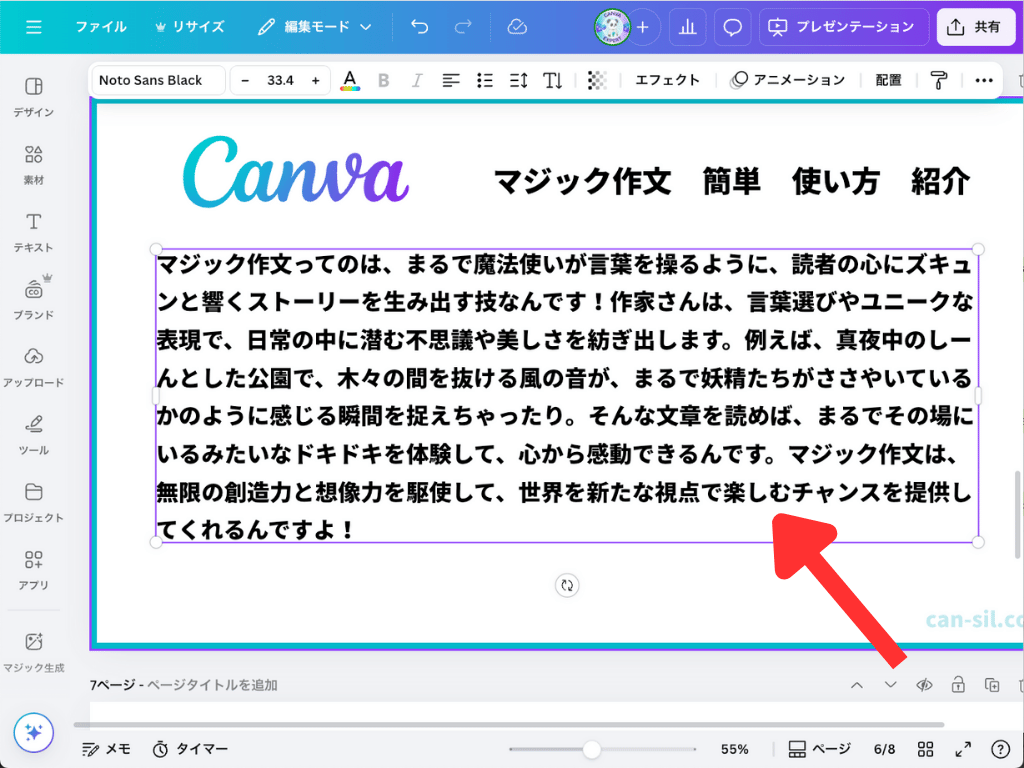The image size is (1024, 768).
Task: Open the 配置 position panel
Action: 888,80
